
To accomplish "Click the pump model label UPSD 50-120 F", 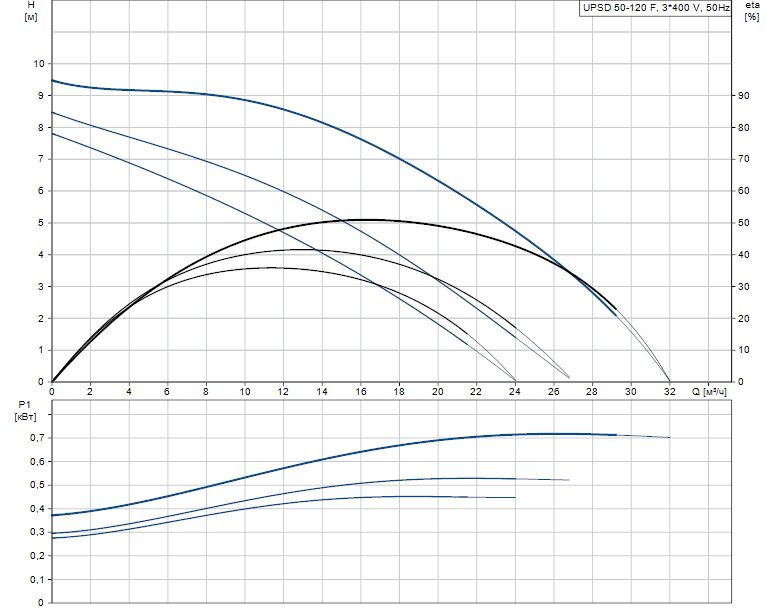I will click(654, 8).
